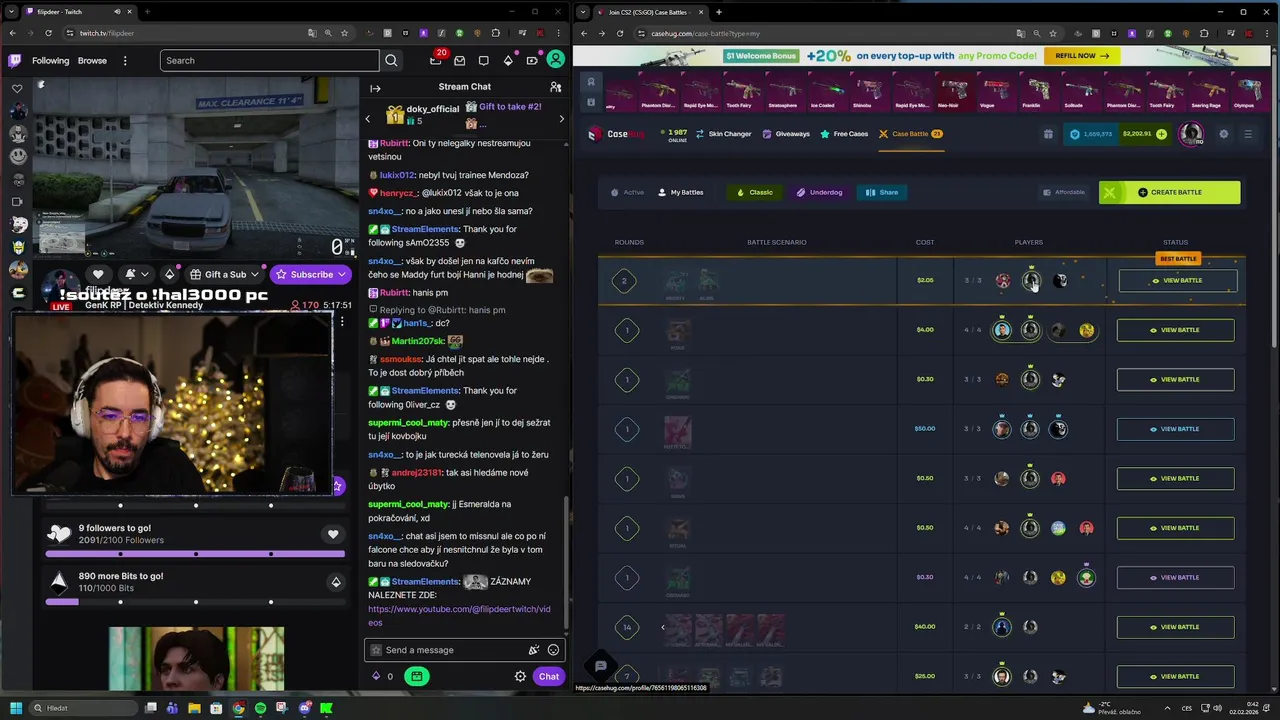Toggle the Active battles filter
This screenshot has height=720, width=1280.
tap(628, 192)
